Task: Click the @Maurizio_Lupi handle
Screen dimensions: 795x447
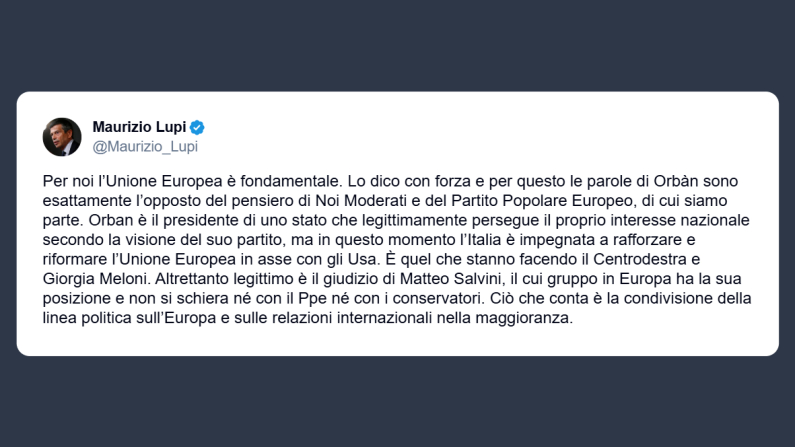Action: [x=145, y=146]
